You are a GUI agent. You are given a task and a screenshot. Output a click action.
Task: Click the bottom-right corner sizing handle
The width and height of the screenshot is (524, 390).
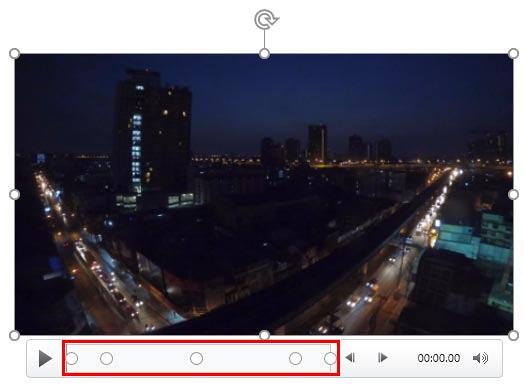pos(513,336)
